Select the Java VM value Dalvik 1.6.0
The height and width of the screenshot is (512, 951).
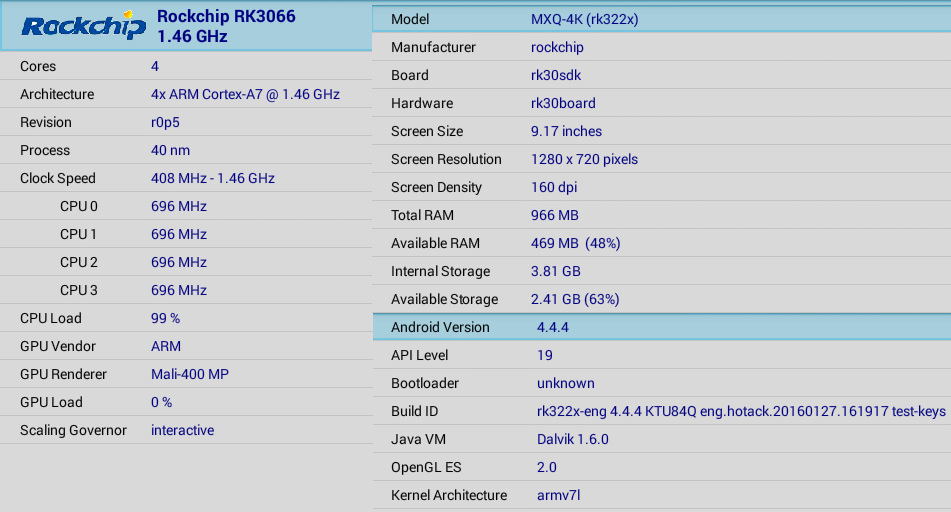573,439
